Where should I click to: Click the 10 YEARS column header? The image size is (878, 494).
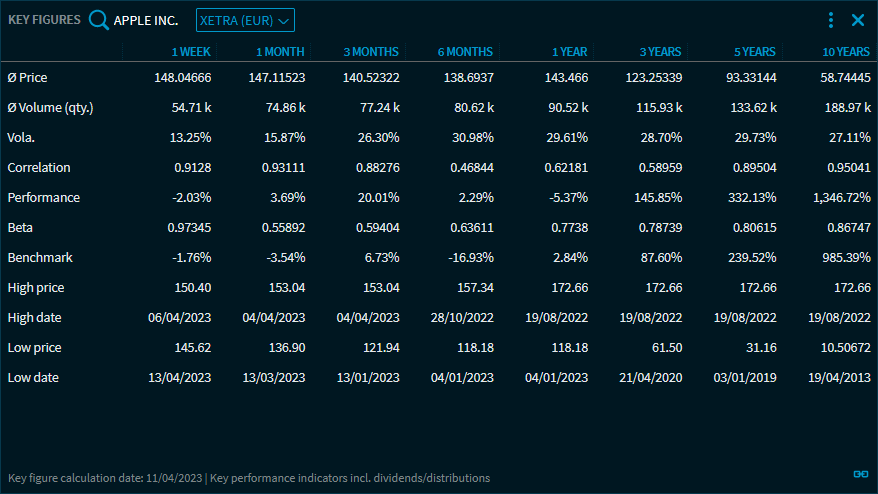point(845,51)
